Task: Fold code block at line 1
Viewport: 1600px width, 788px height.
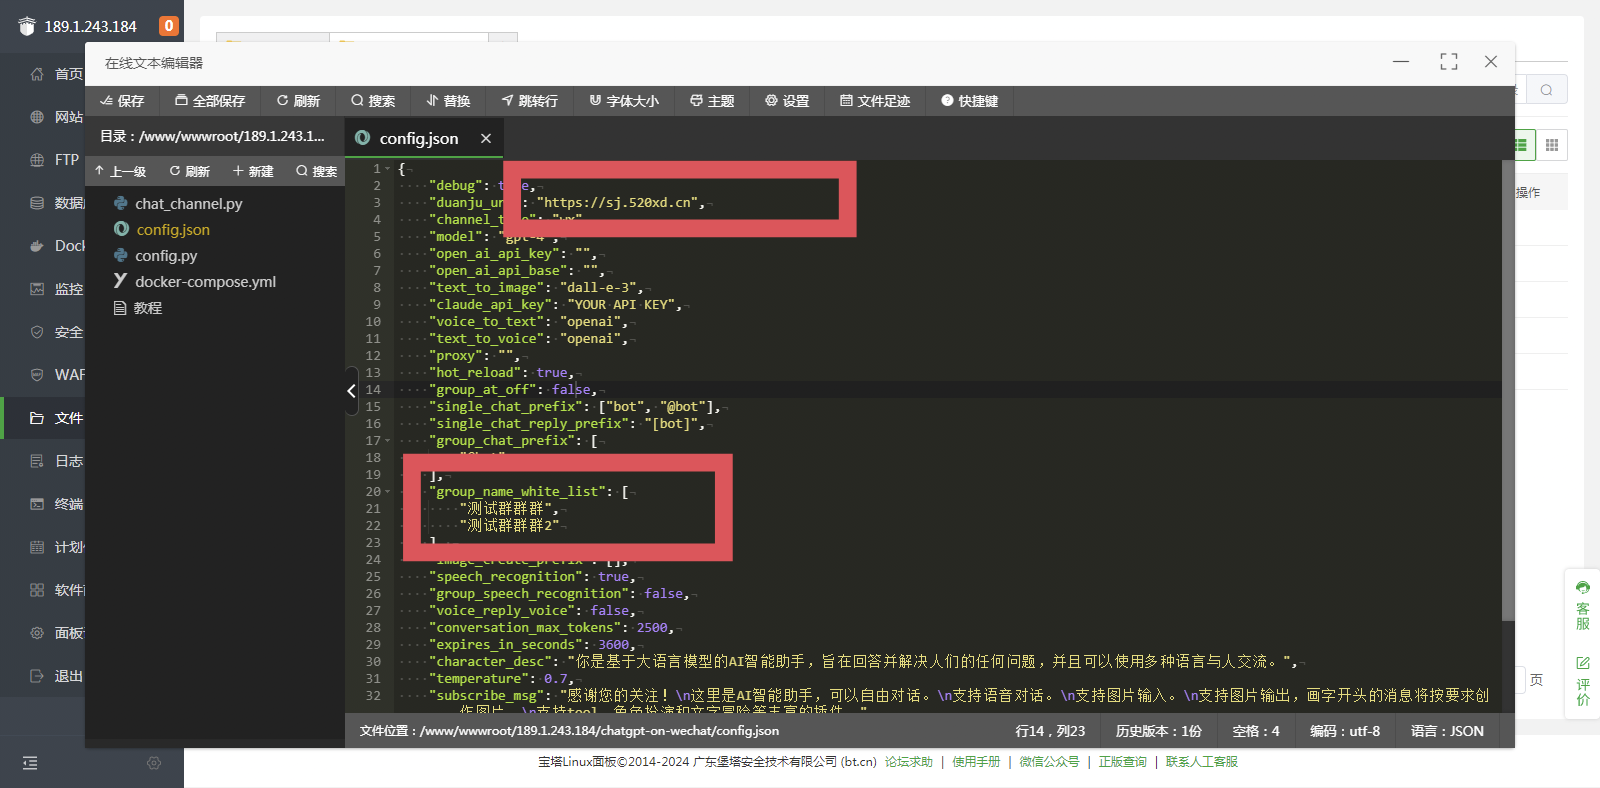Action: coord(387,169)
